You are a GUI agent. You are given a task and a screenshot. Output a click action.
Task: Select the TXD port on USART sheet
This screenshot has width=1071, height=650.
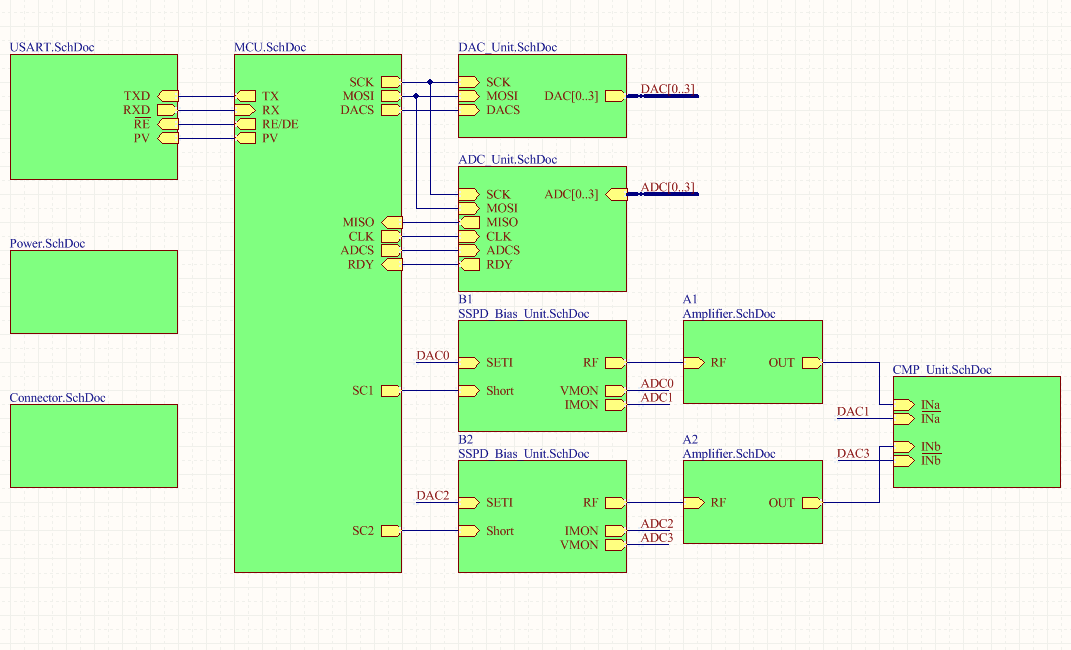(168, 96)
